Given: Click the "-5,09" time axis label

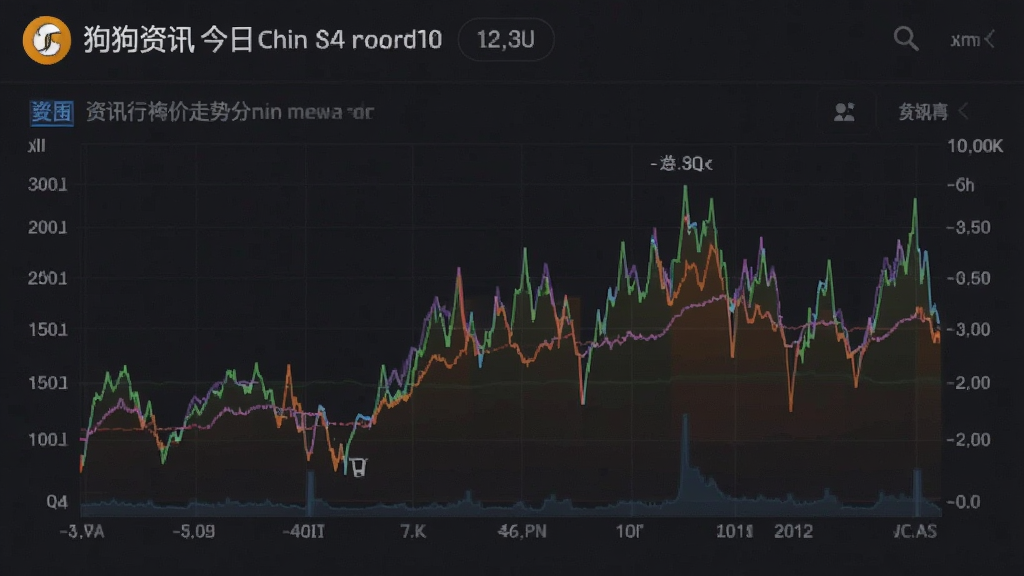Looking at the screenshot, I should (x=194, y=532).
